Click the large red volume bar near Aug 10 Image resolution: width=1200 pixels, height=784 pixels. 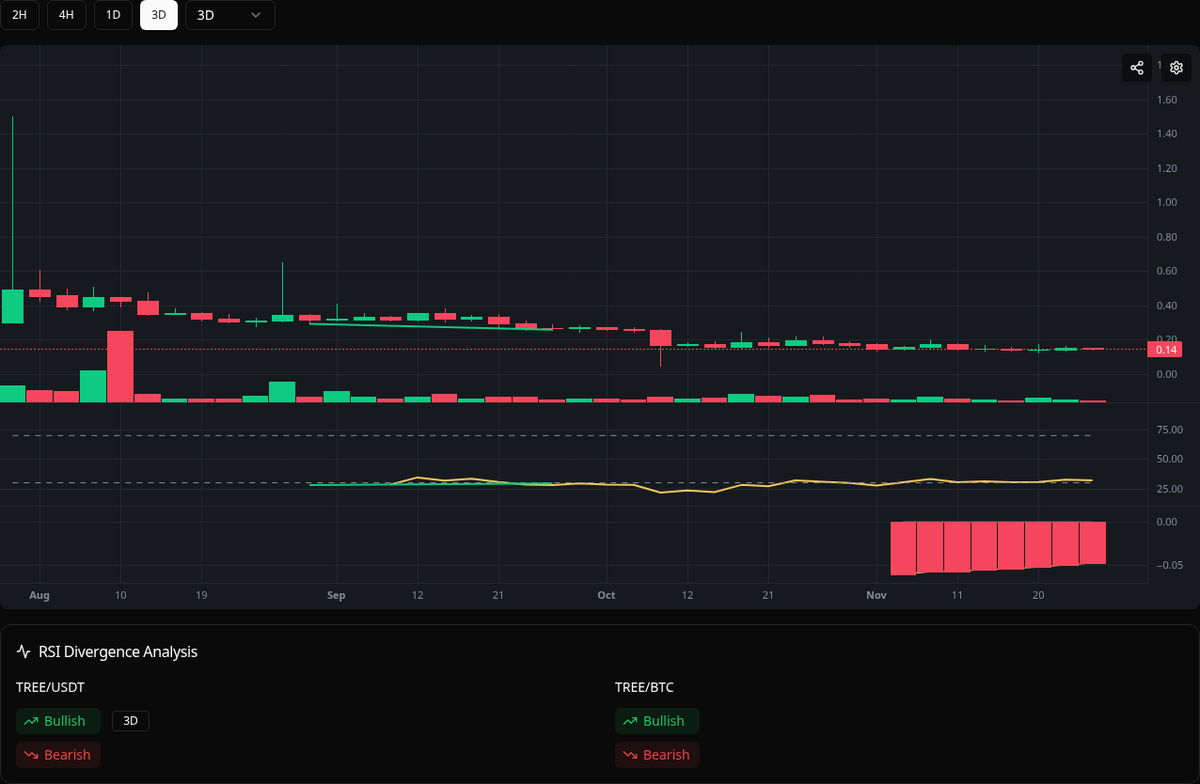tap(120, 366)
